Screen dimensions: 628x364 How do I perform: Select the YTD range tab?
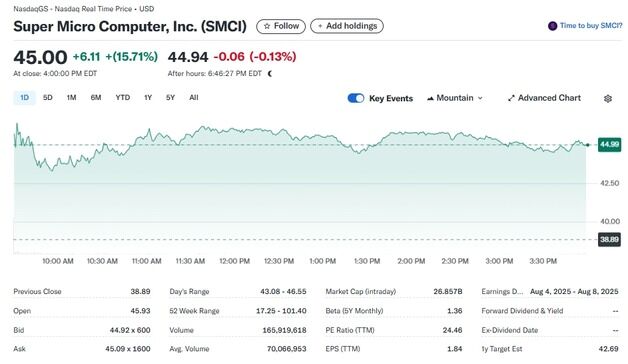[123, 98]
